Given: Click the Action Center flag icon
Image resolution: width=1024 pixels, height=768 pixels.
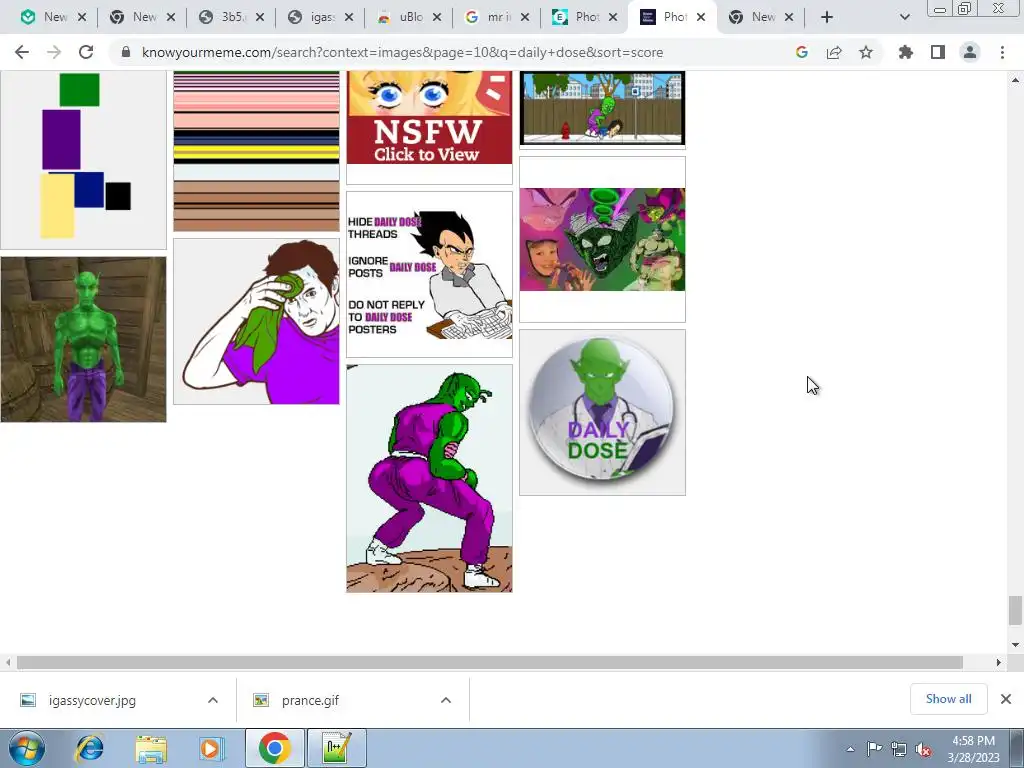Looking at the screenshot, I should [x=874, y=749].
